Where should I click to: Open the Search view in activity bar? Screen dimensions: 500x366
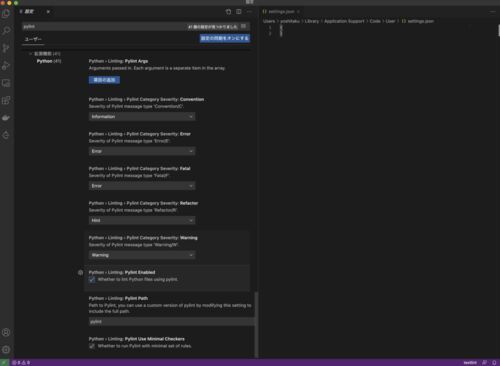point(6,31)
